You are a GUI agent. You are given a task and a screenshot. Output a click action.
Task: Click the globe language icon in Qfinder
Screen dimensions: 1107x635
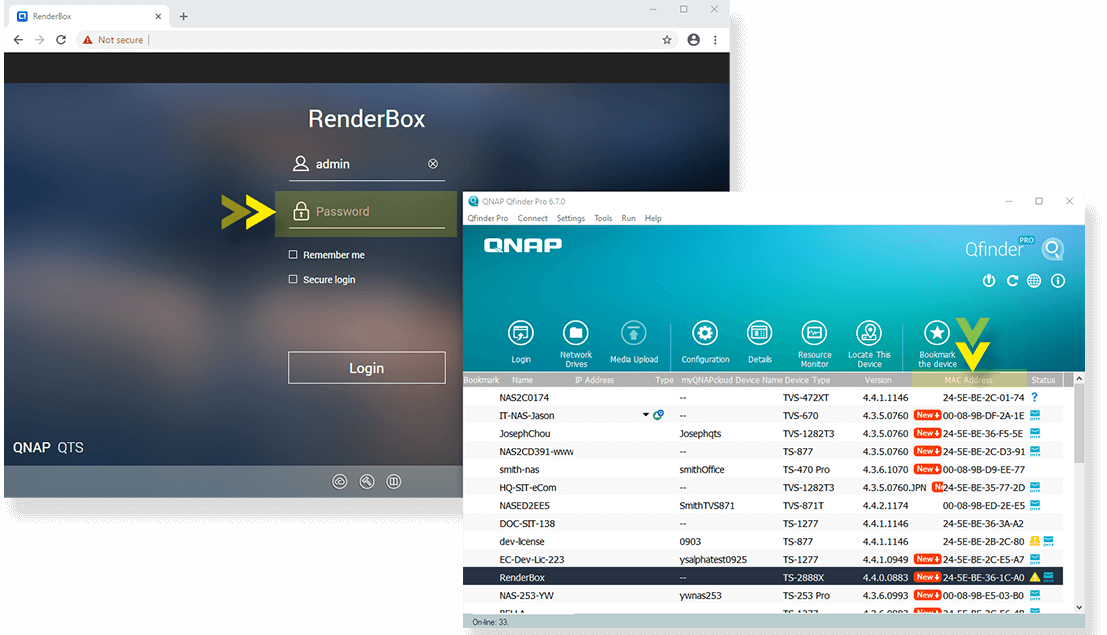coord(1034,280)
